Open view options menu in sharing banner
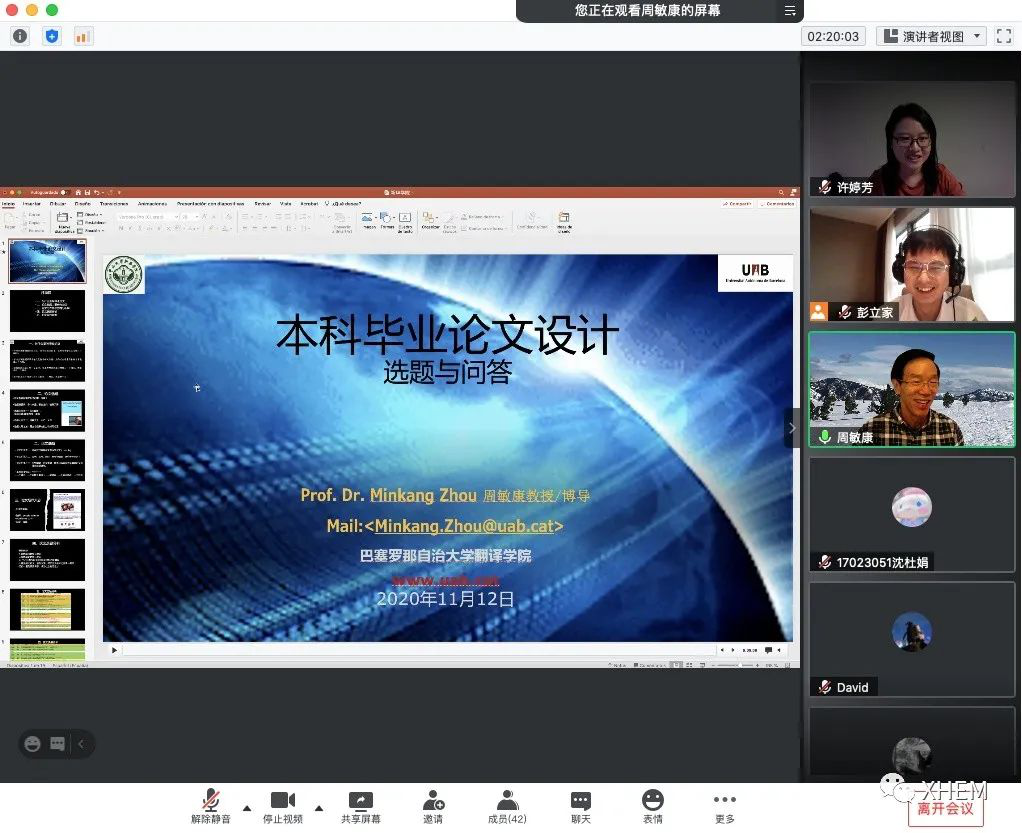 point(790,11)
